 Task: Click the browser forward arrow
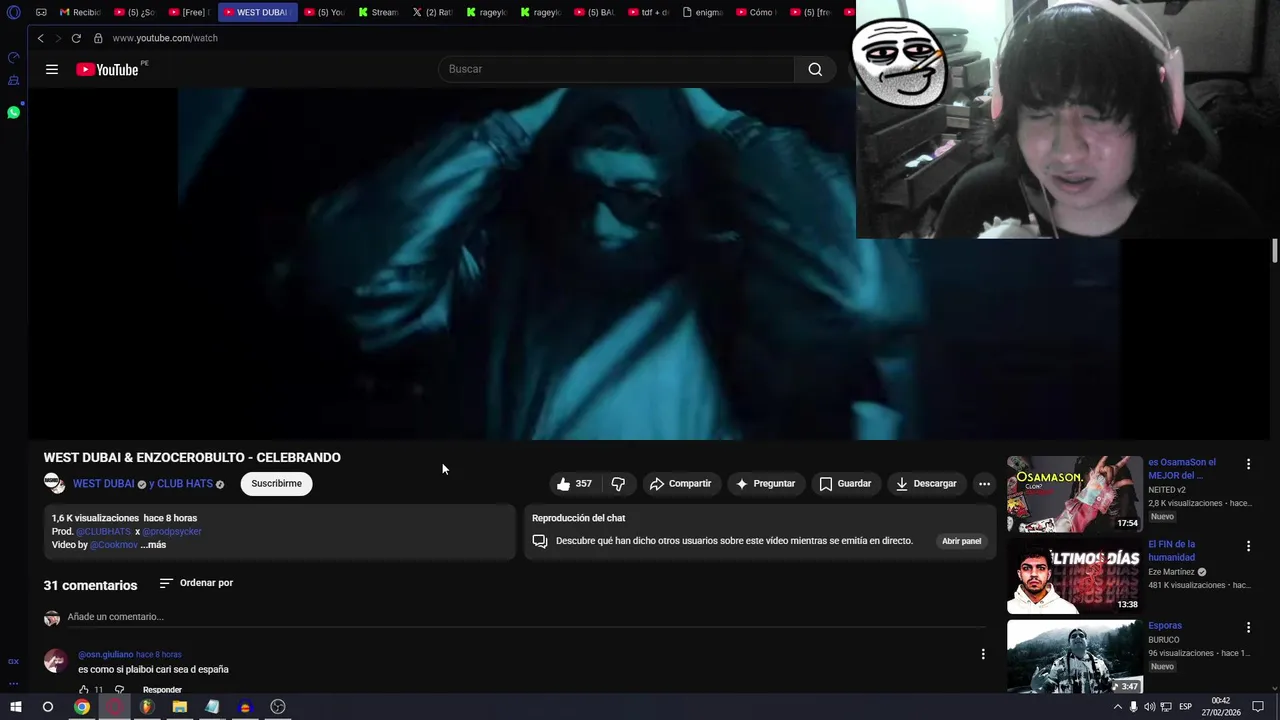tap(58, 38)
